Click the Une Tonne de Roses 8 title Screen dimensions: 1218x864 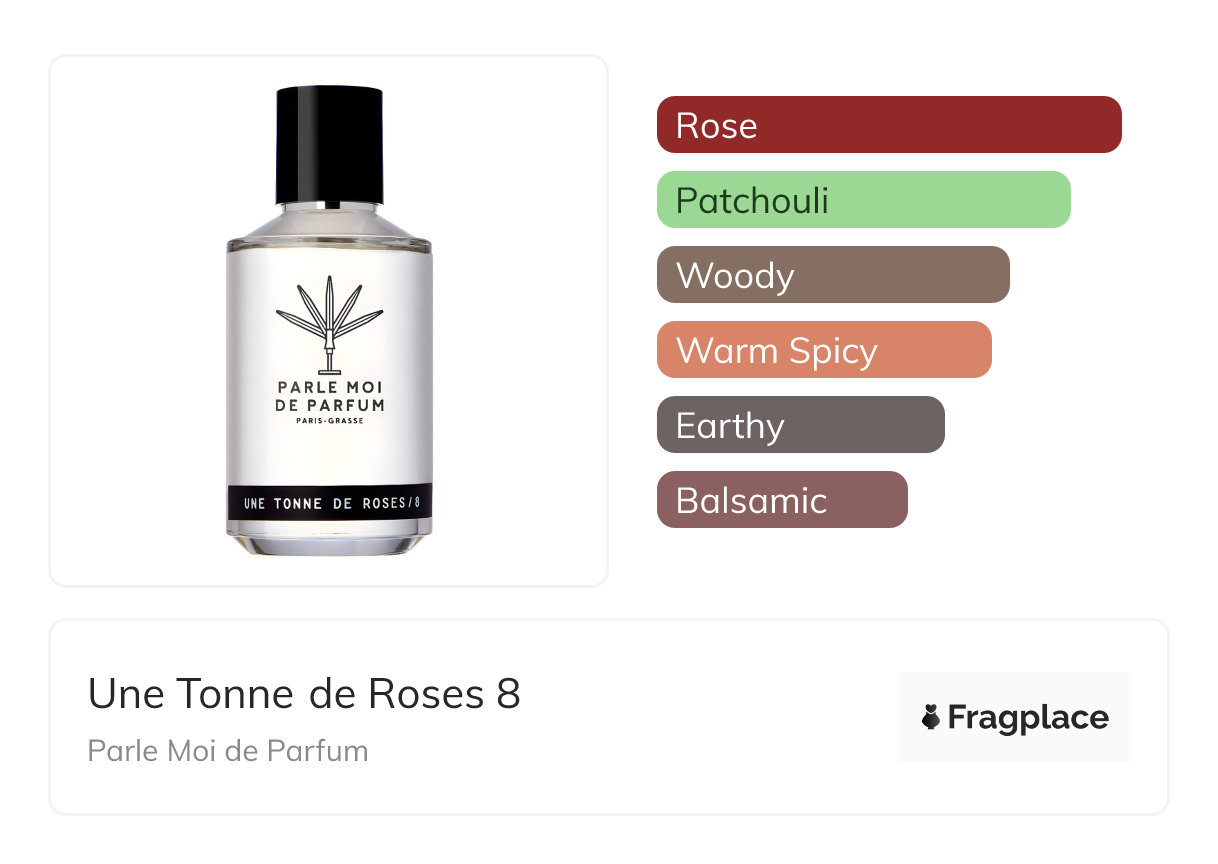(x=304, y=693)
